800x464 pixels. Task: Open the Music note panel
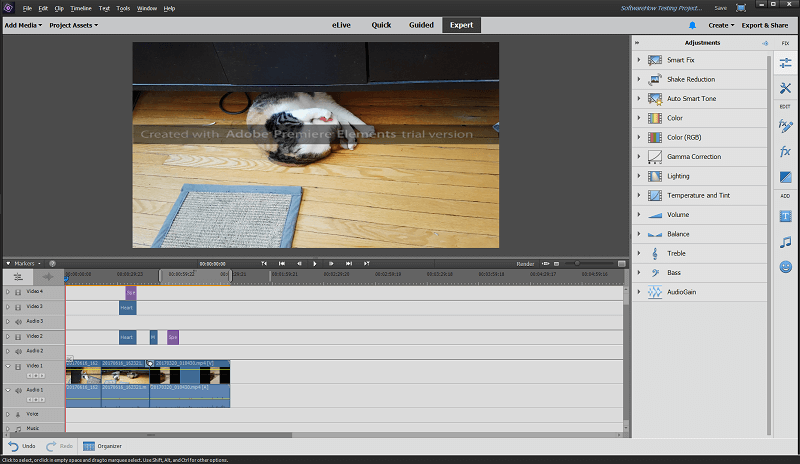coord(785,242)
